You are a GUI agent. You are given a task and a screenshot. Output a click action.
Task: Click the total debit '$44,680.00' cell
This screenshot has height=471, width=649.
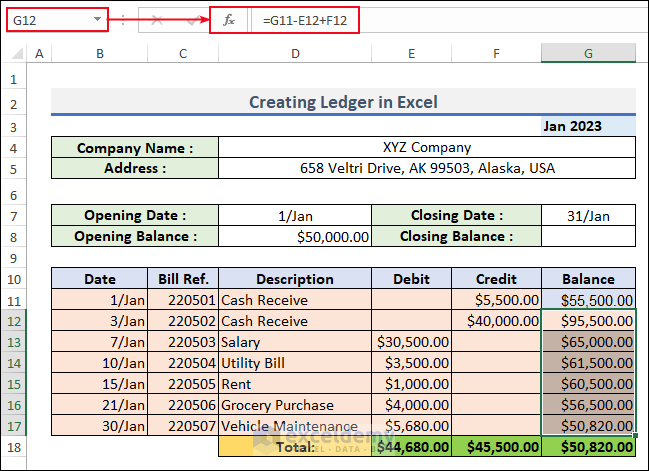411,447
